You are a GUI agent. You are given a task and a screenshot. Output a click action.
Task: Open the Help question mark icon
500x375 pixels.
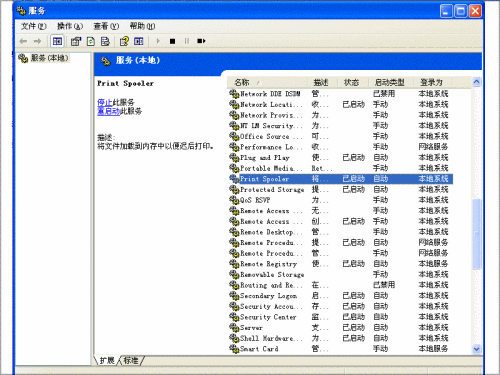click(x=124, y=41)
